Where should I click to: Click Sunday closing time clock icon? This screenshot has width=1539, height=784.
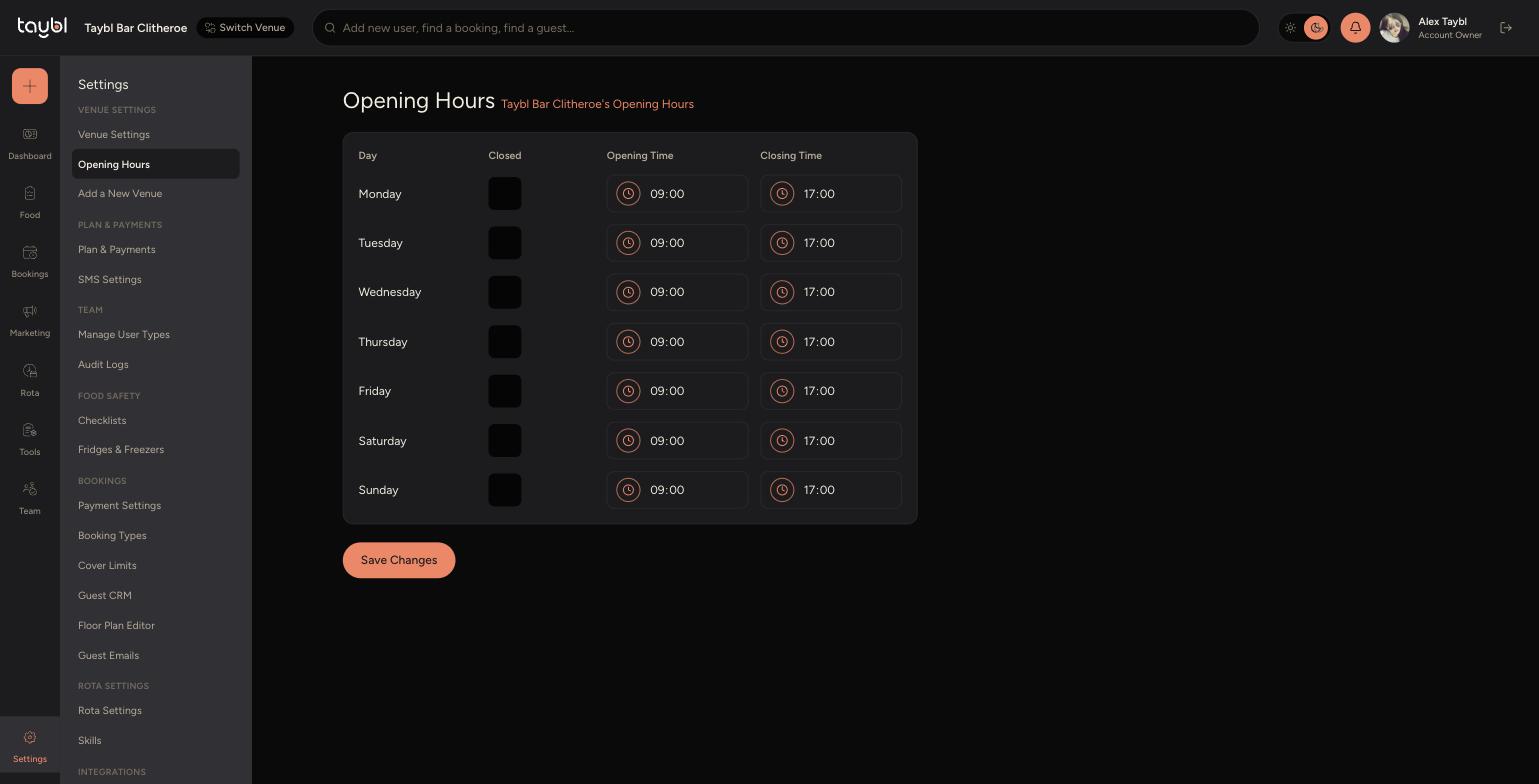click(782, 490)
